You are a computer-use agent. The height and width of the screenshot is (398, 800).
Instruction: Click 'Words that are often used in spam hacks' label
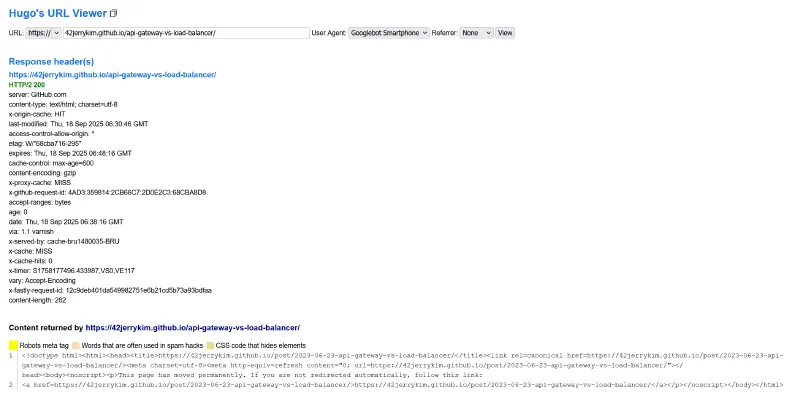tap(142, 345)
